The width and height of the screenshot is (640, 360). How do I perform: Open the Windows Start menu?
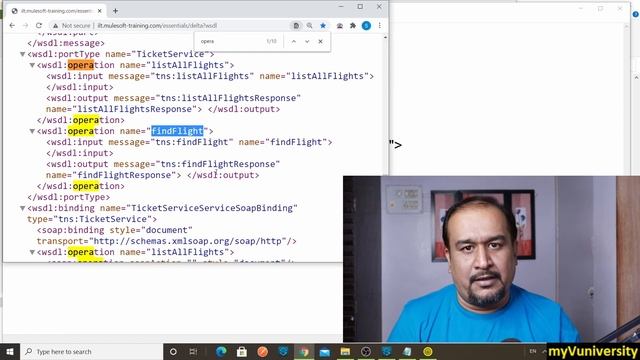pyautogui.click(x=10, y=351)
